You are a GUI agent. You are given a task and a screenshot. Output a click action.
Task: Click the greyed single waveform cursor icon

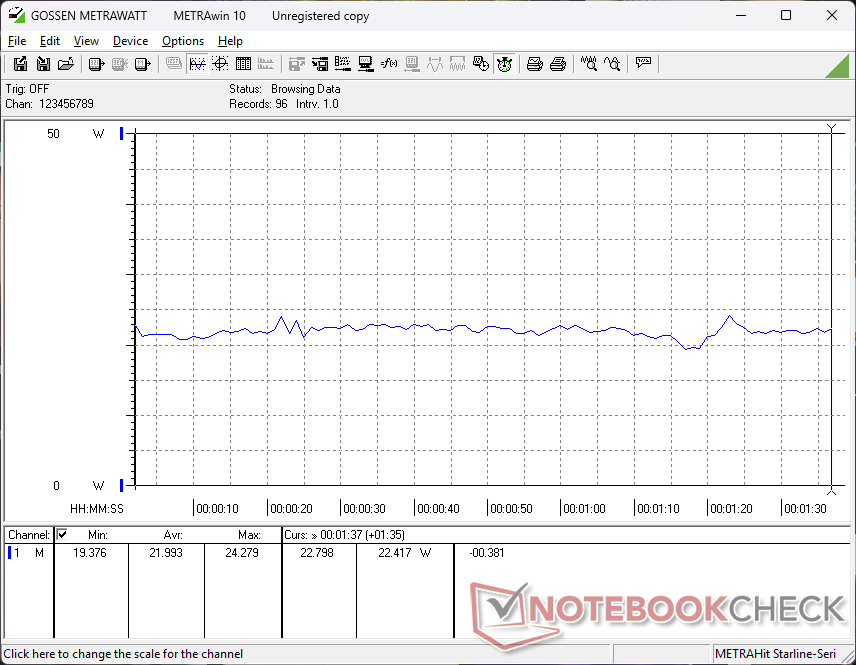coord(435,64)
